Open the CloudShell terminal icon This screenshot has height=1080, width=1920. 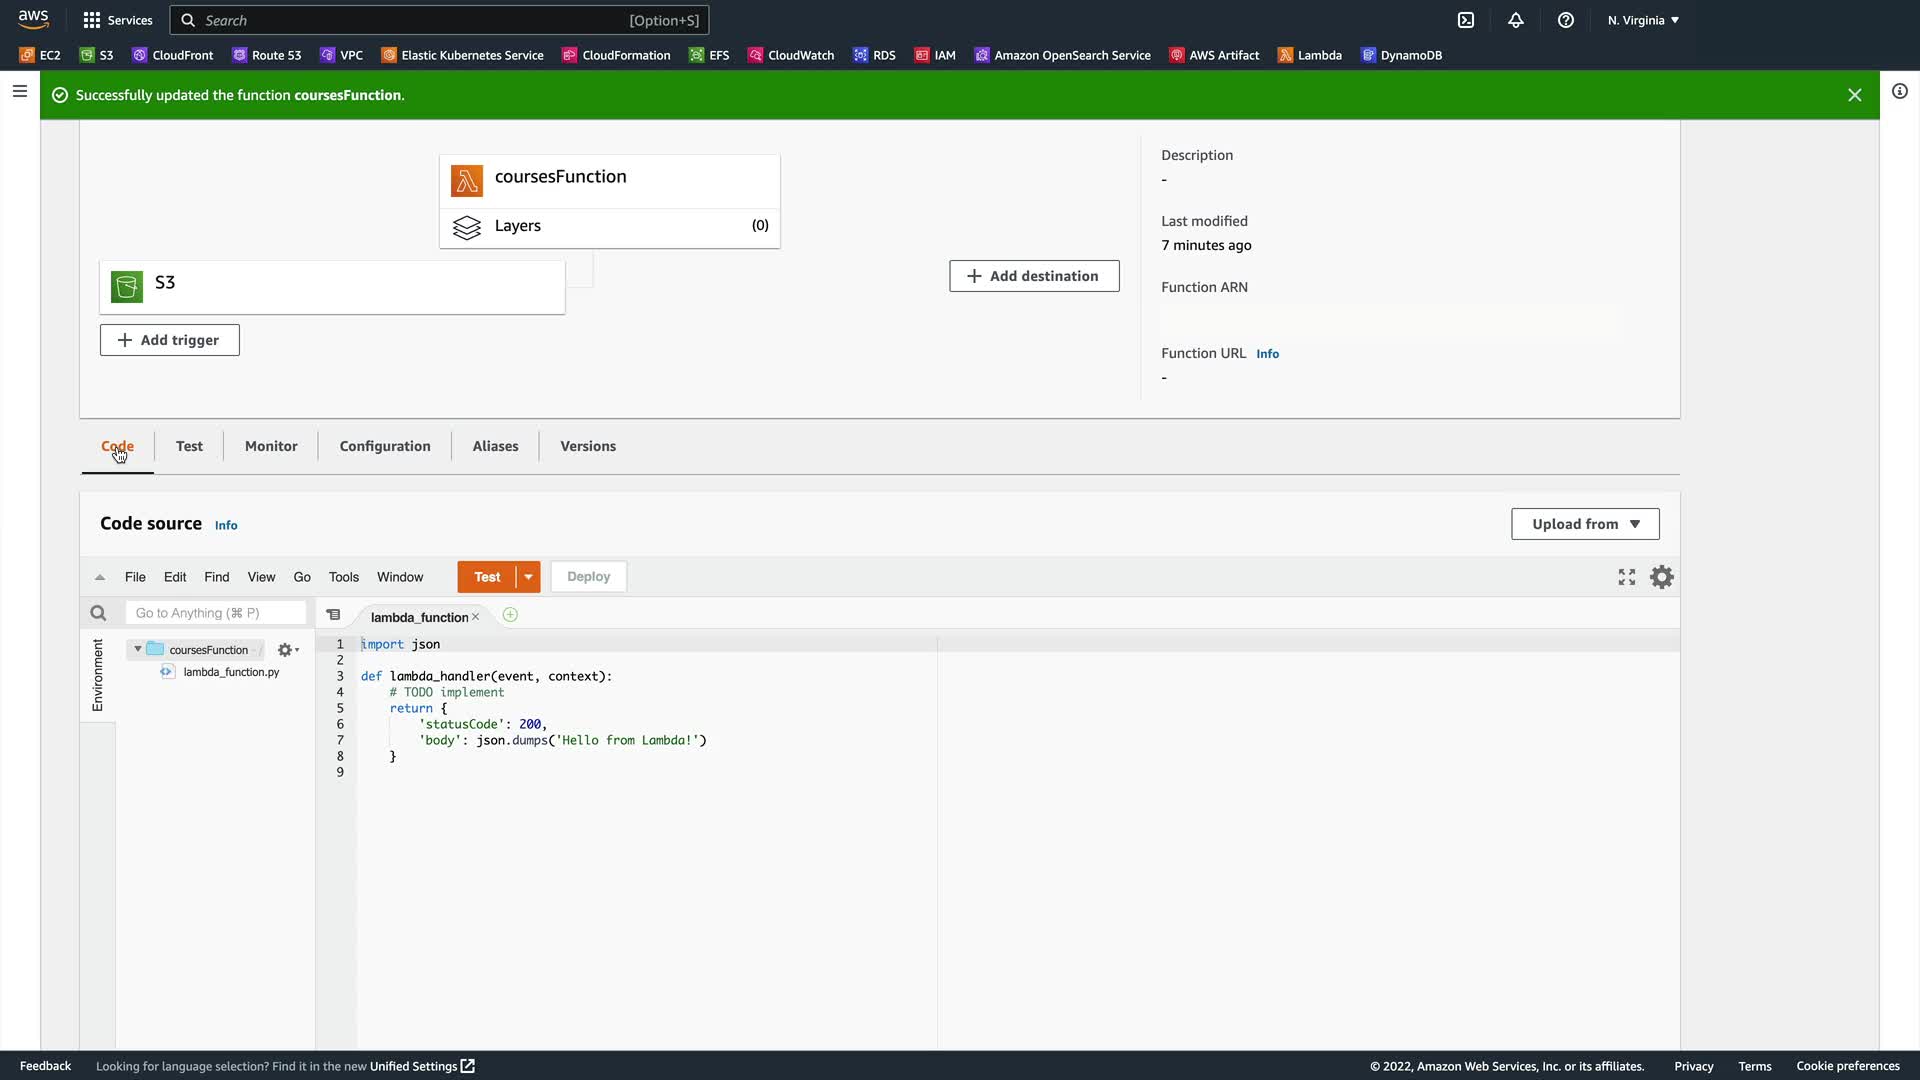[1466, 20]
